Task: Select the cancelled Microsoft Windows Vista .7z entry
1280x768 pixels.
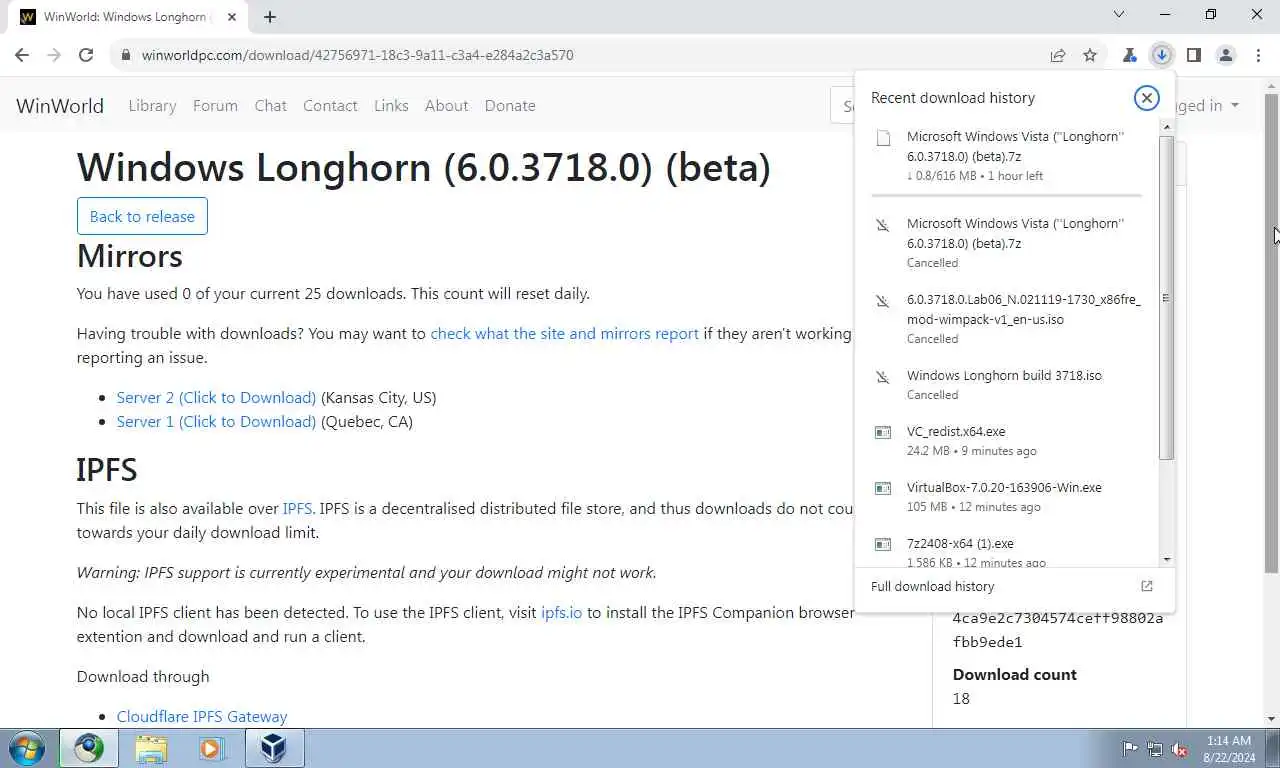Action: pyautogui.click(x=1007, y=243)
